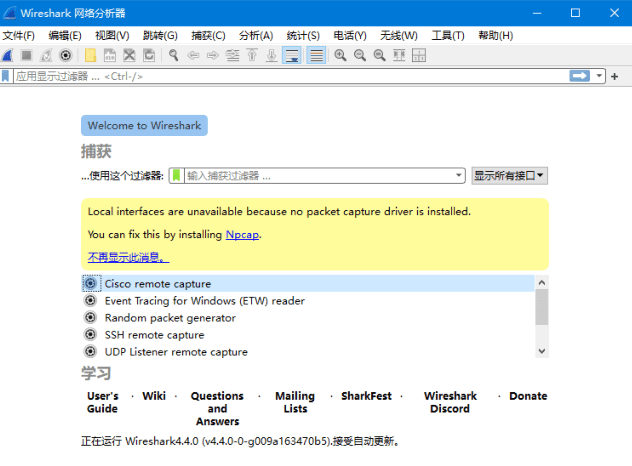
Task: Go to next packet arrow
Action: pyautogui.click(x=213, y=55)
